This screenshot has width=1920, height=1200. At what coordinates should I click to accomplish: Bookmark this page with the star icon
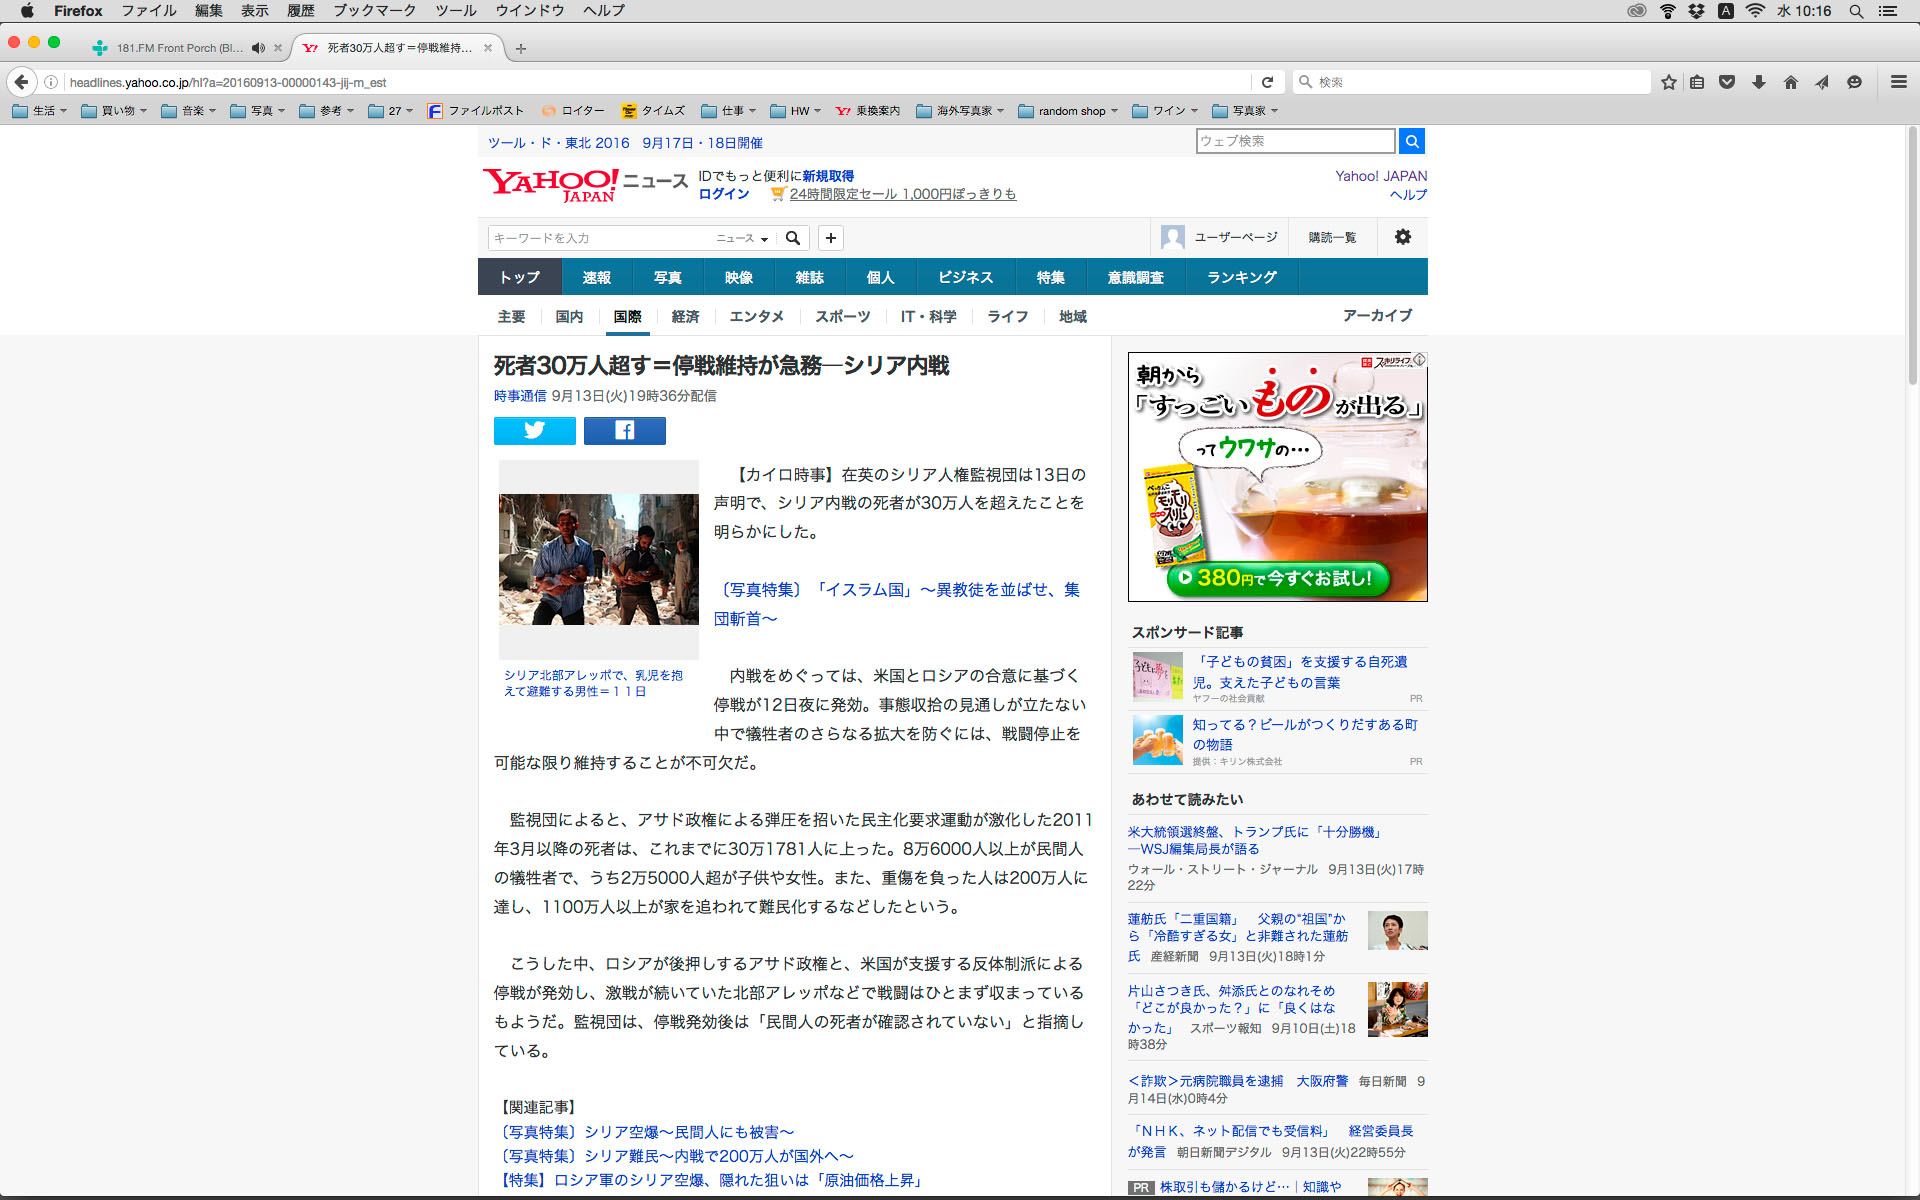1668,82
